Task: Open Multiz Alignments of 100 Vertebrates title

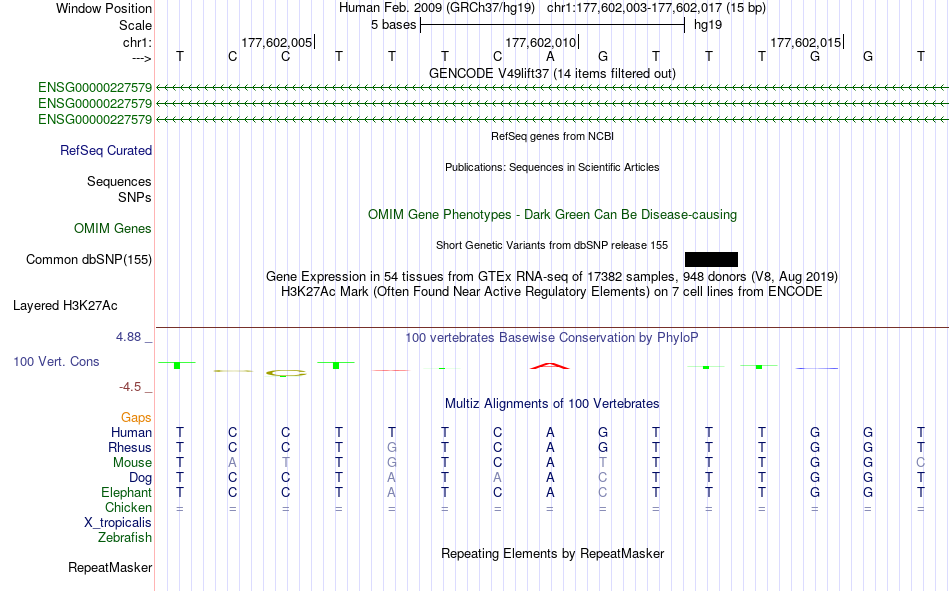Action: (552, 404)
